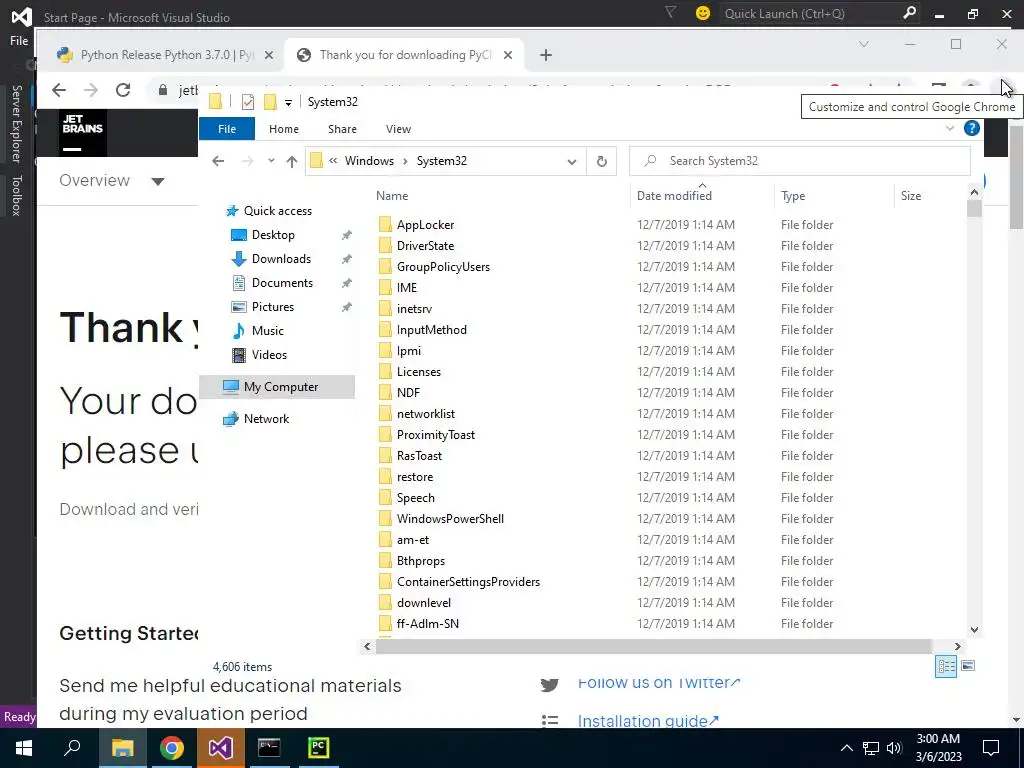Open Toolbox side tab in Visual Studio
The width and height of the screenshot is (1024, 768).
coord(17,195)
